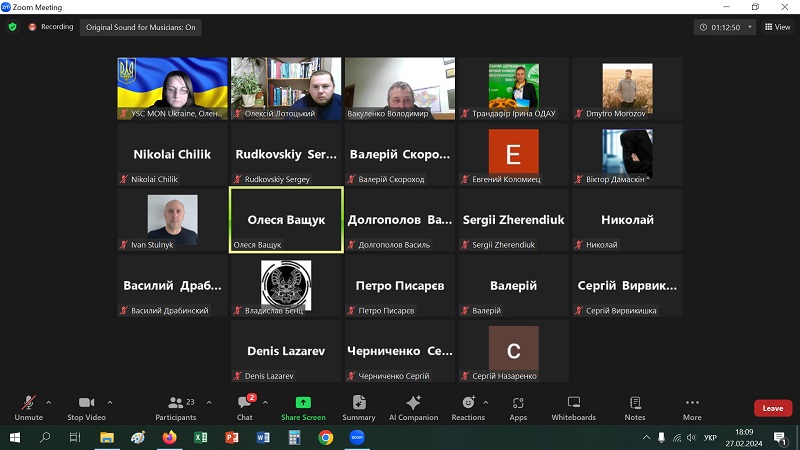Open the Participants list
This screenshot has width=800, height=450.
[175, 406]
